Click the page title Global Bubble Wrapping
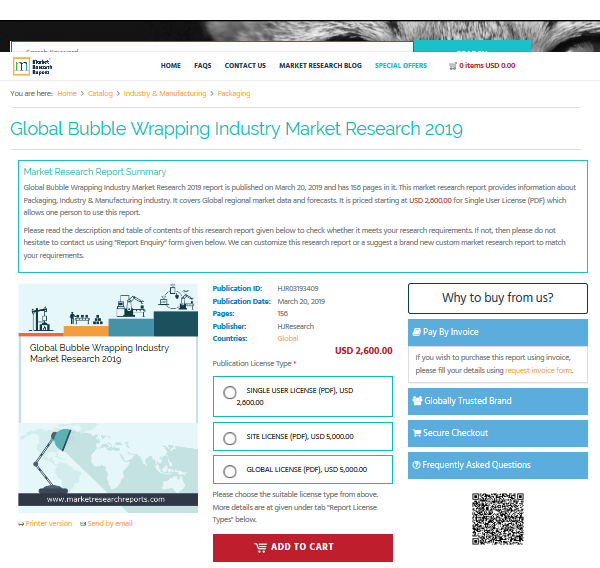 pos(236,129)
